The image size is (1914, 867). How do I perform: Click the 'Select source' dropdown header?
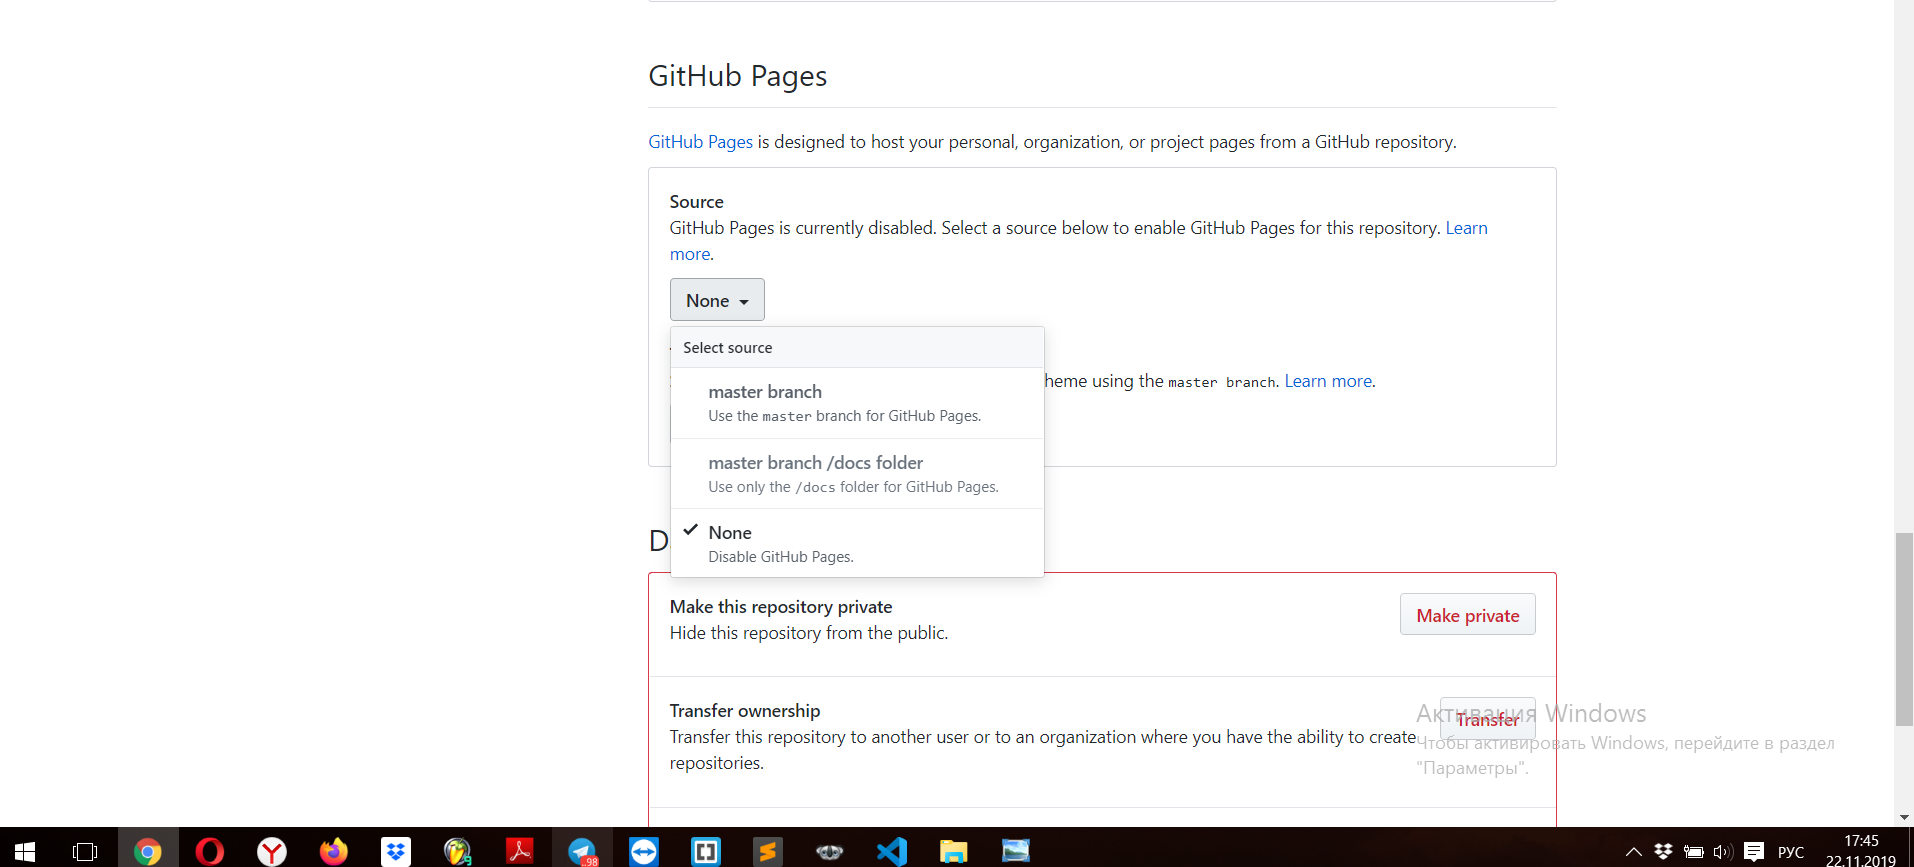pyautogui.click(x=857, y=347)
